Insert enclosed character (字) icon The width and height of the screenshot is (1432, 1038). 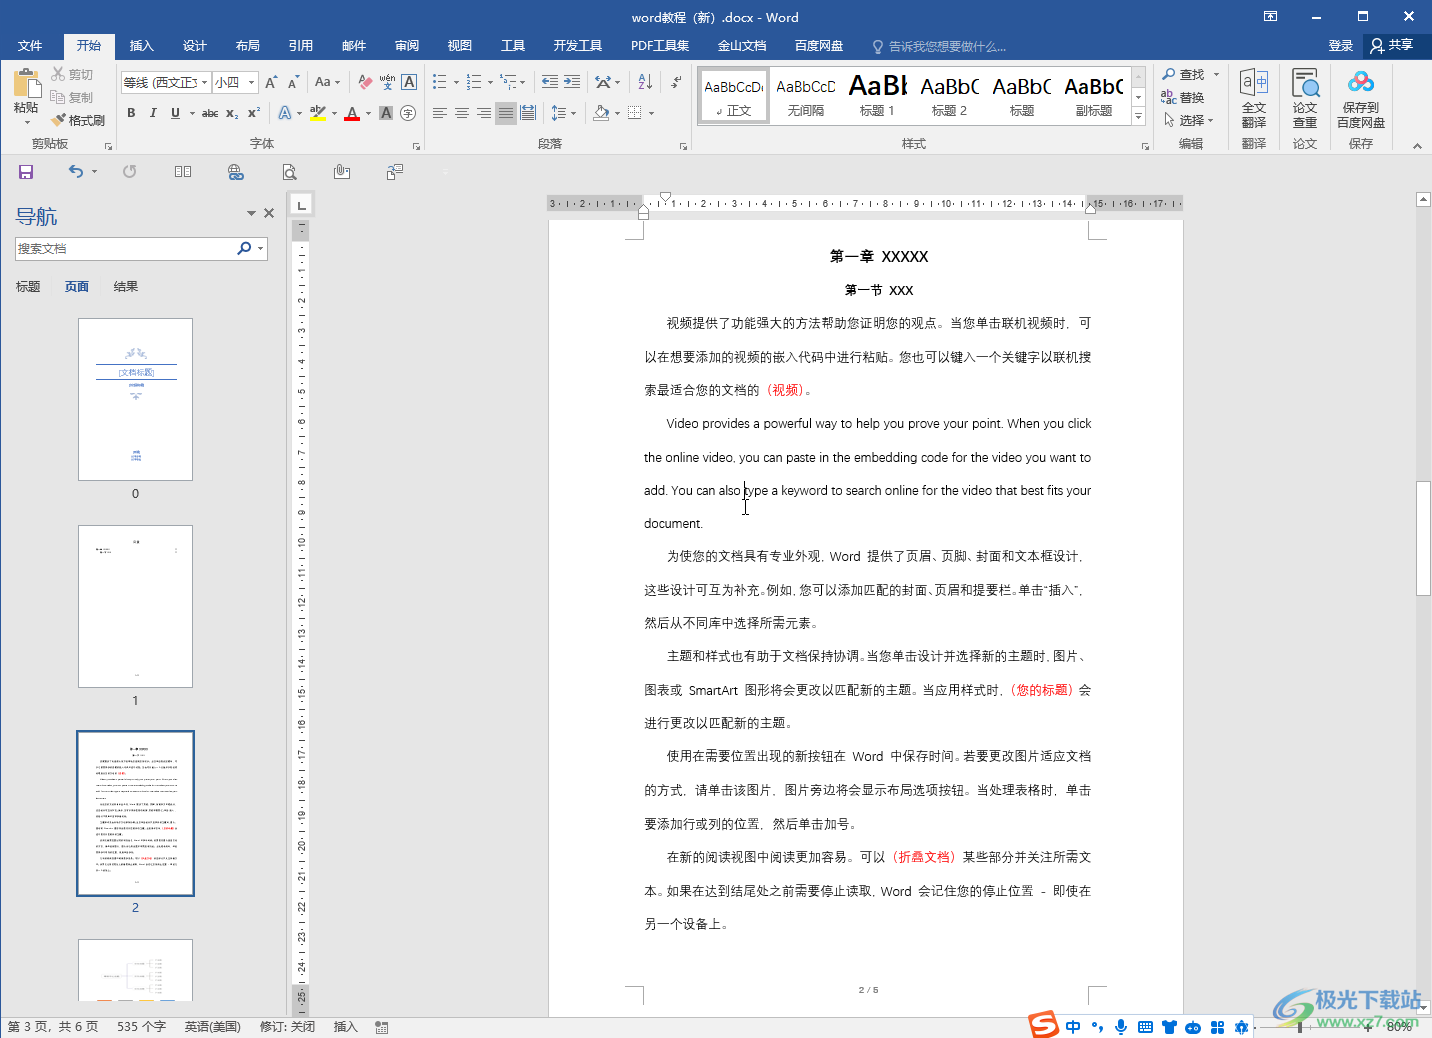(408, 113)
